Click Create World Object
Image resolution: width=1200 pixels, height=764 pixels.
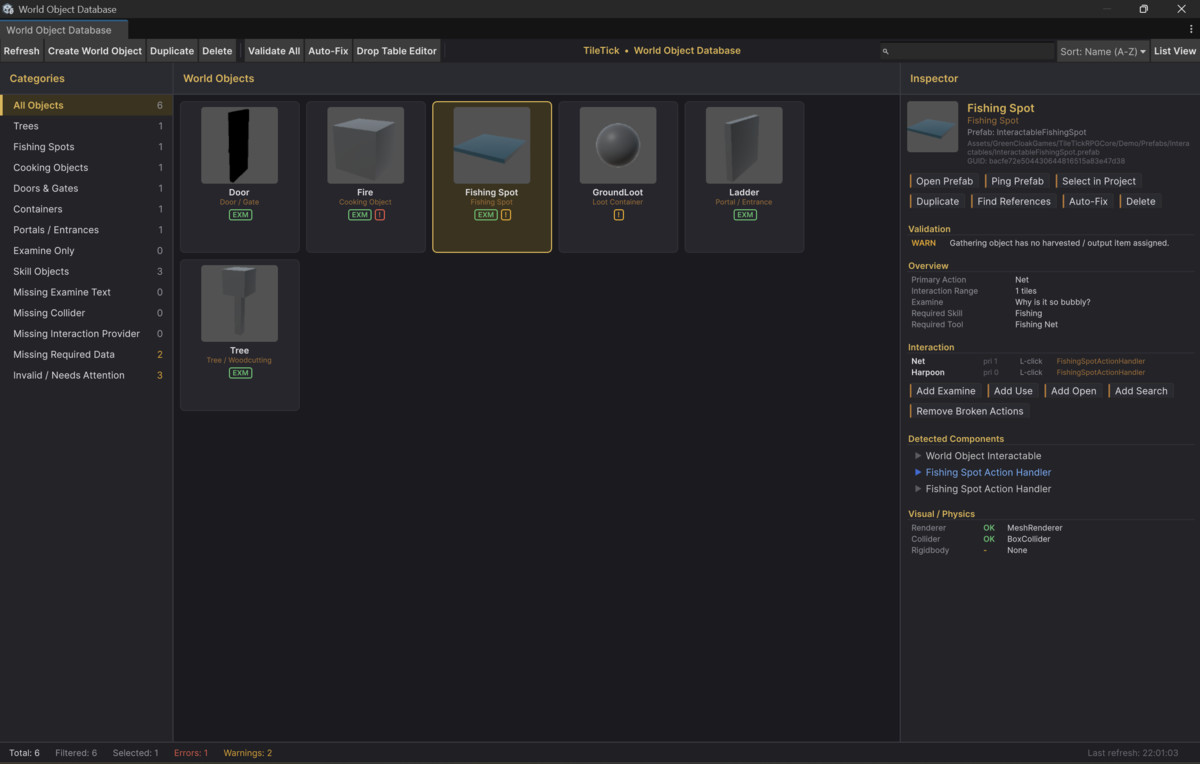click(95, 51)
